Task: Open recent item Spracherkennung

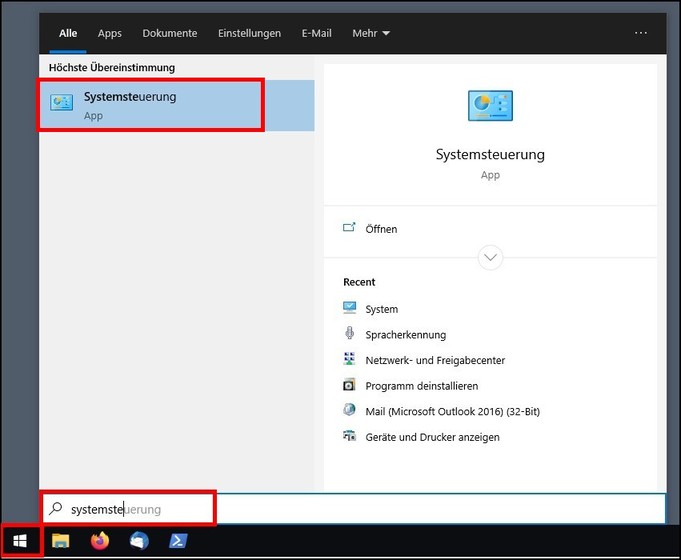Action: pos(405,335)
